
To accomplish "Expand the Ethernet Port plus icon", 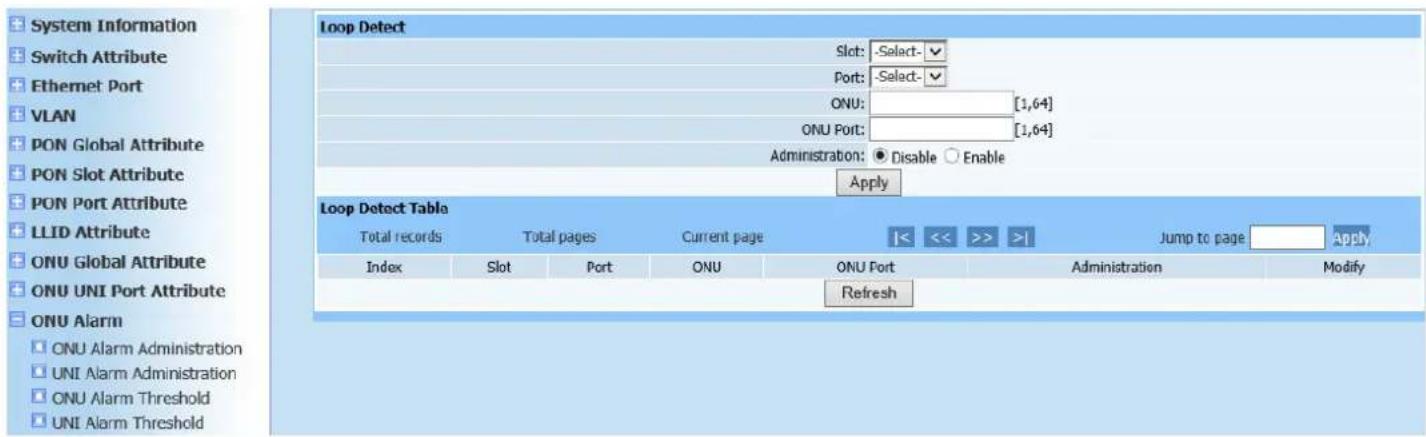I will pos(14,86).
